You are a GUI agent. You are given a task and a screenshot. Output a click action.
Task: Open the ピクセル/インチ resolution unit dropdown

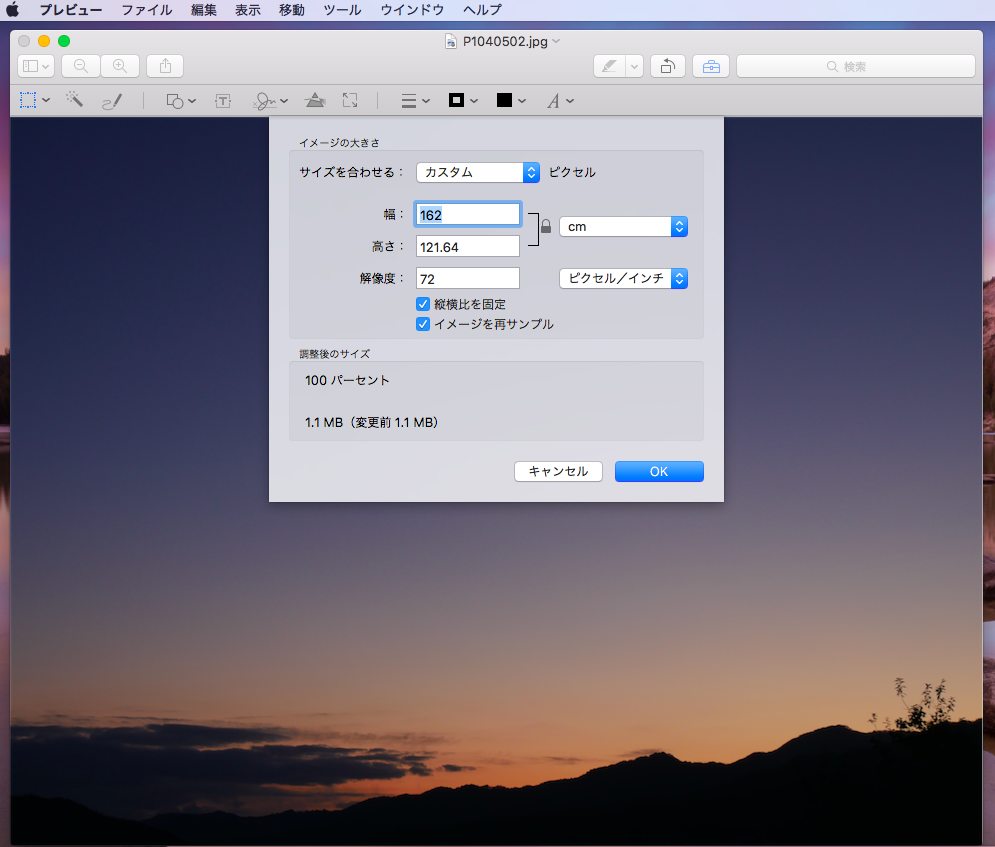[x=623, y=279]
